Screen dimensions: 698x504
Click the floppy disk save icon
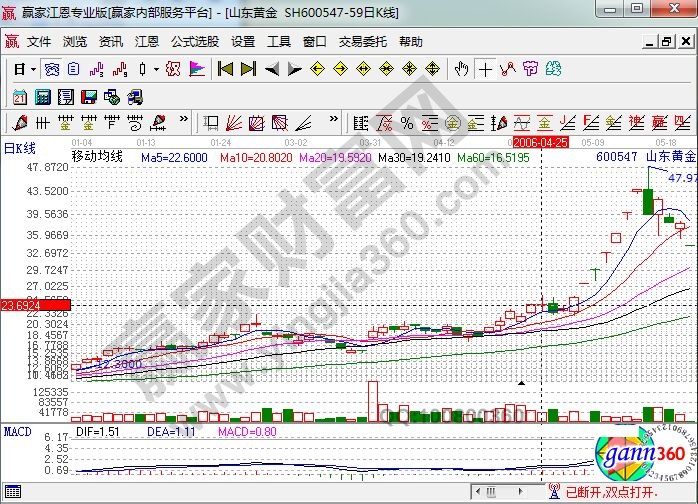(x=88, y=97)
